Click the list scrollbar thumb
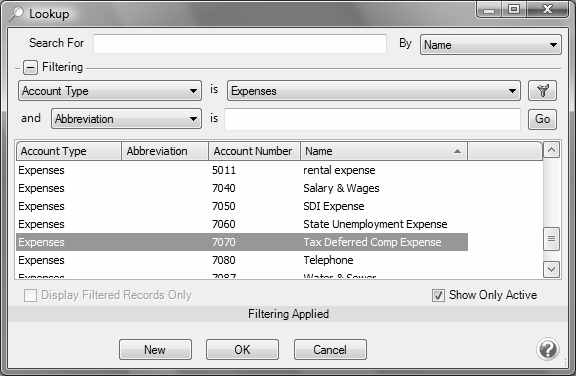Viewport: 576px width, 376px height. (x=551, y=239)
